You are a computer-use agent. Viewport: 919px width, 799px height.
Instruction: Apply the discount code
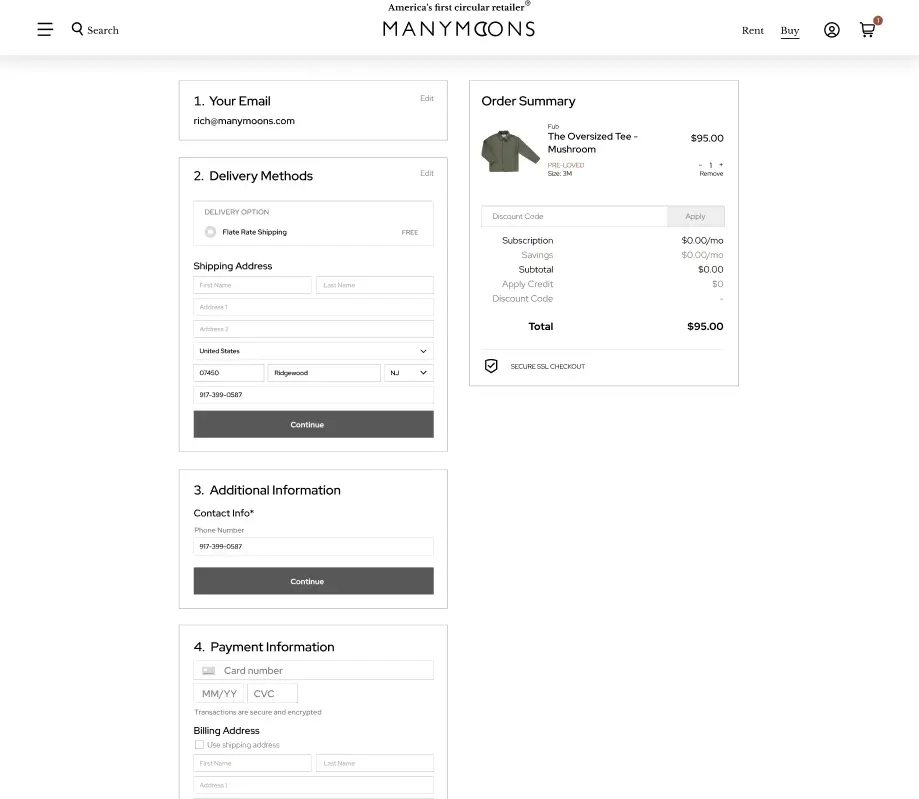pyautogui.click(x=695, y=216)
